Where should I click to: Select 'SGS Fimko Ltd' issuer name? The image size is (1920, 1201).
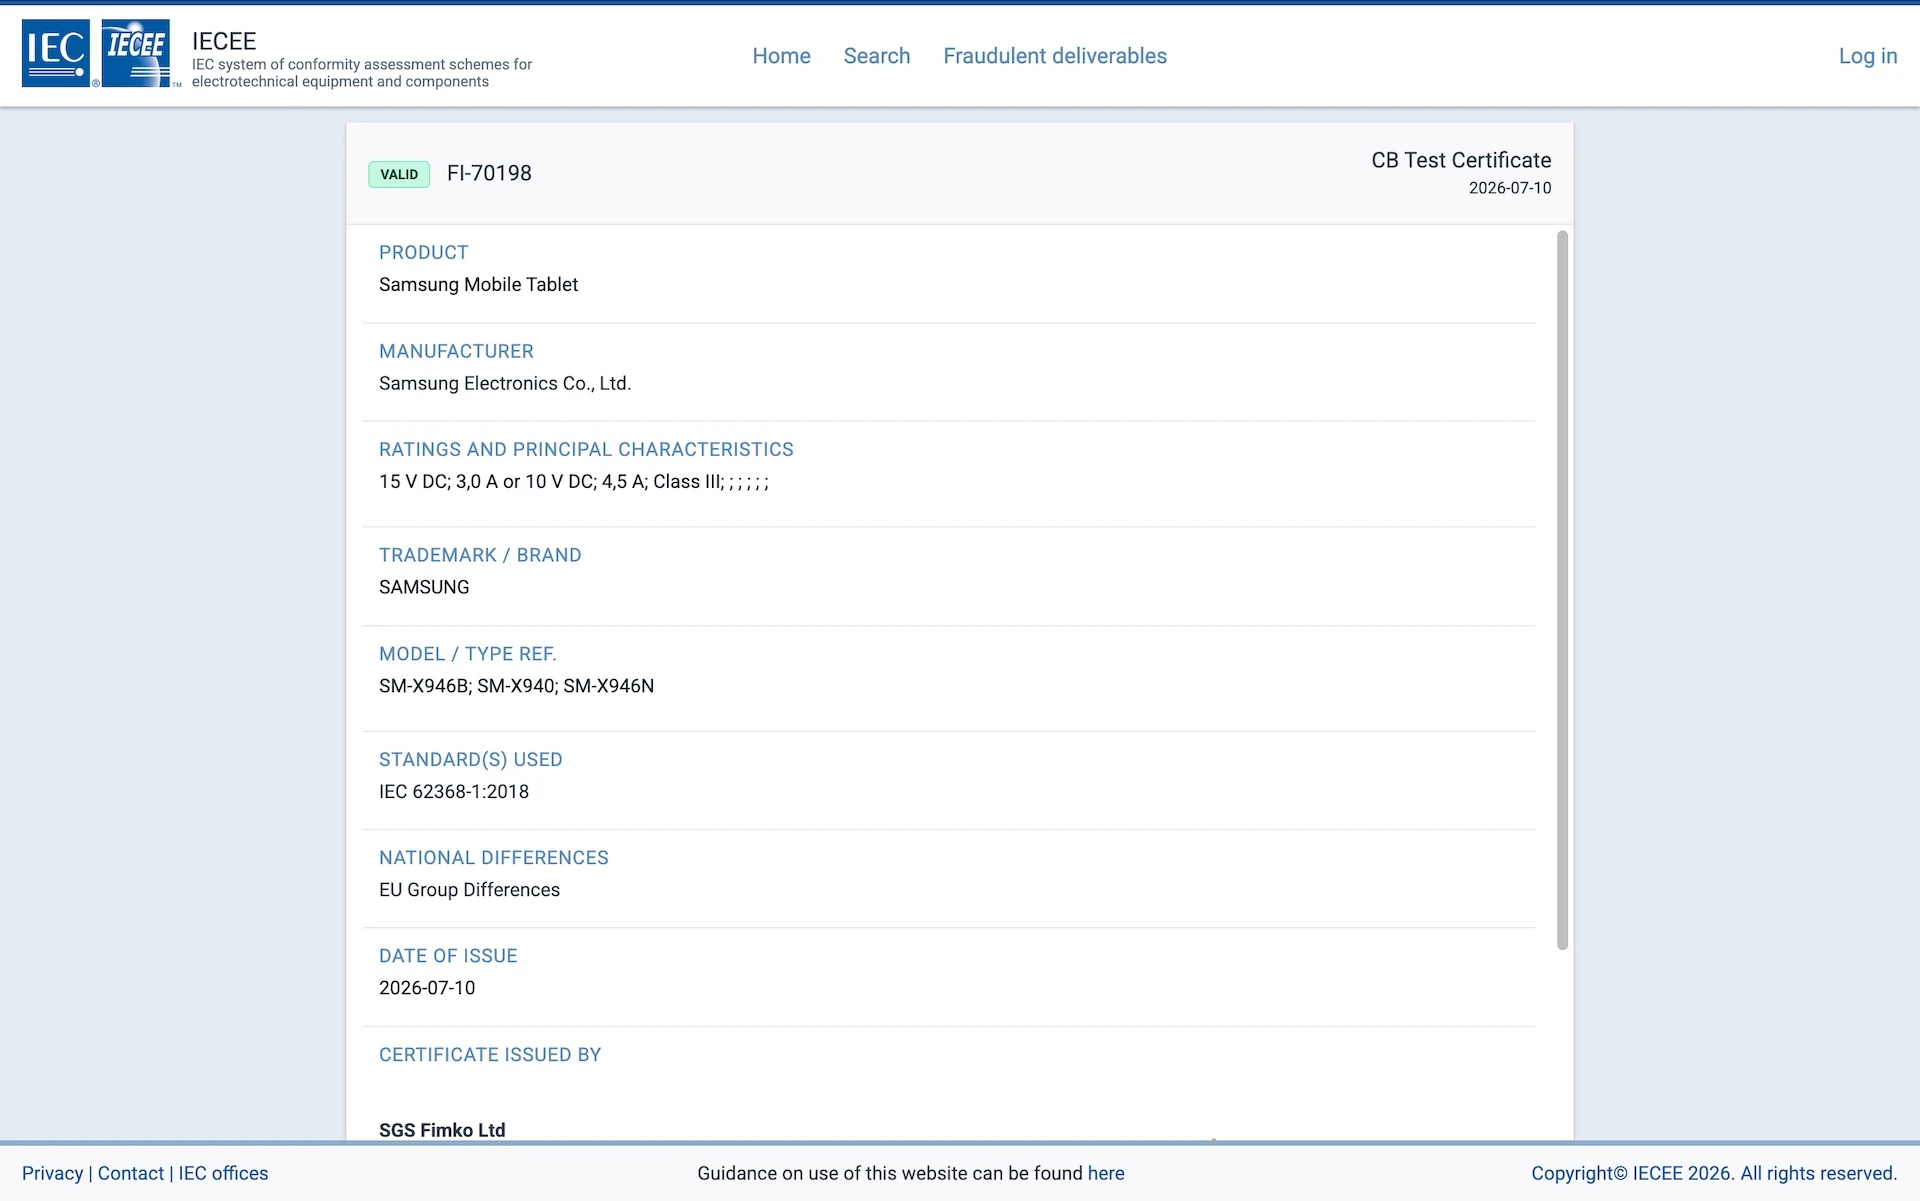coord(442,1130)
